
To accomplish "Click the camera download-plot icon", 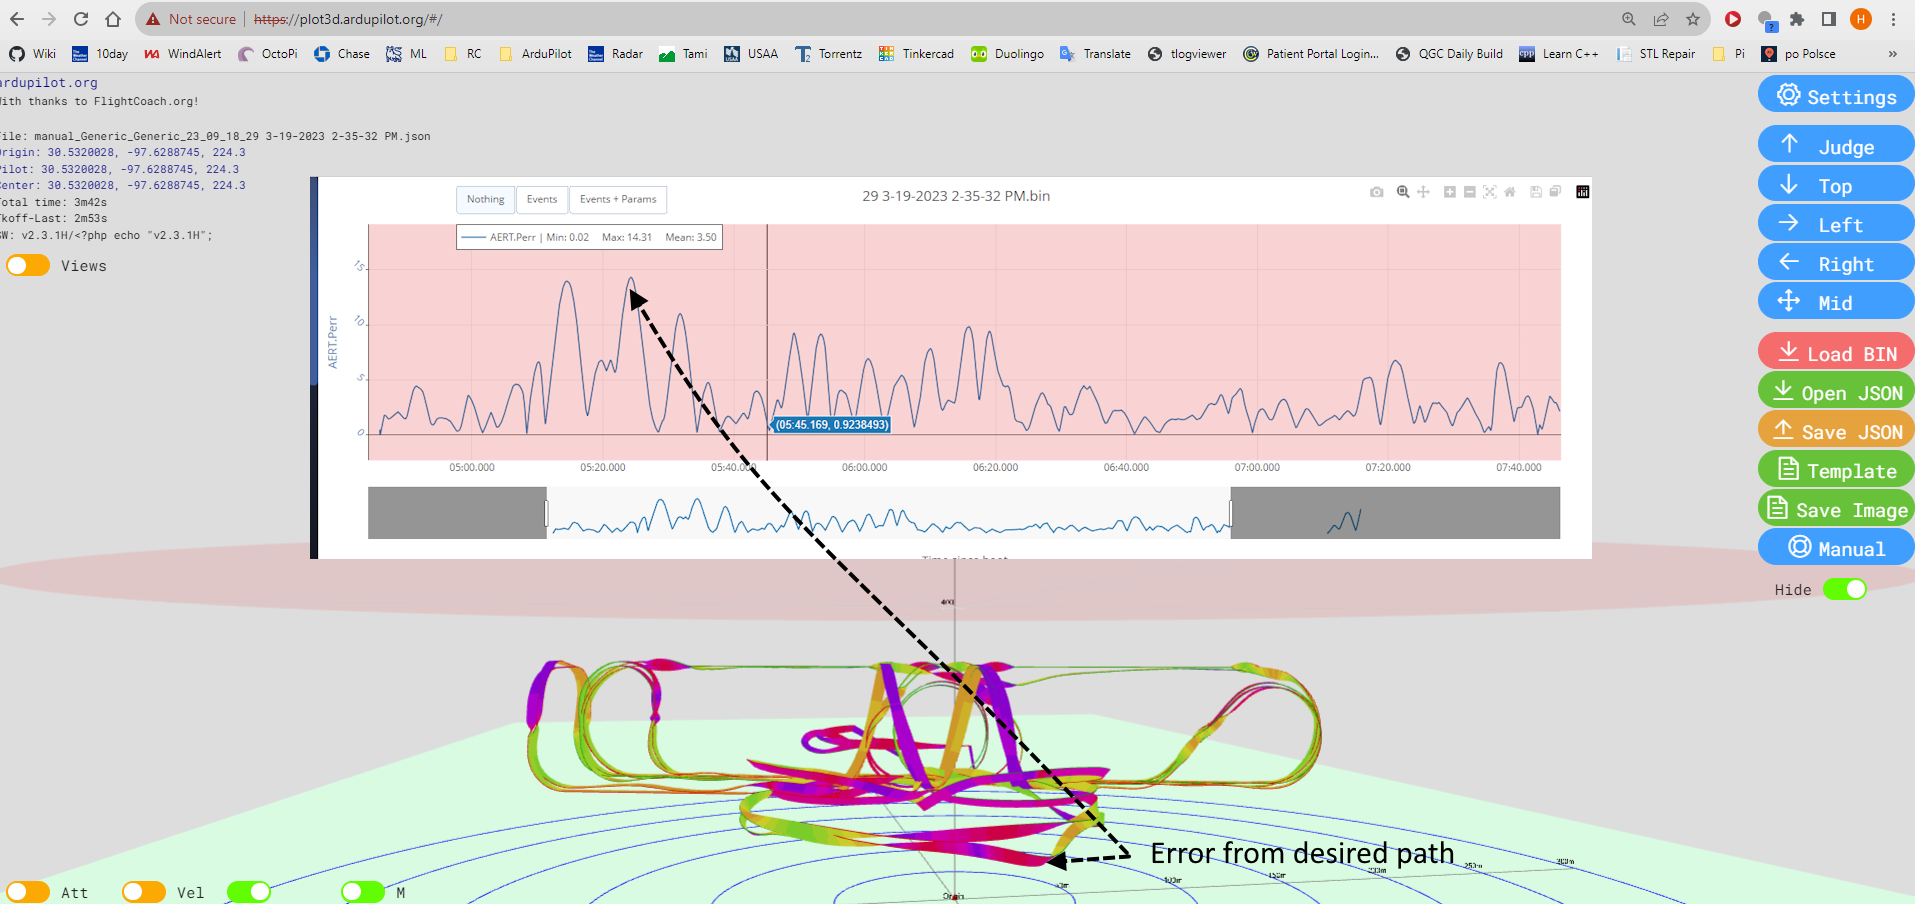I will [1376, 192].
